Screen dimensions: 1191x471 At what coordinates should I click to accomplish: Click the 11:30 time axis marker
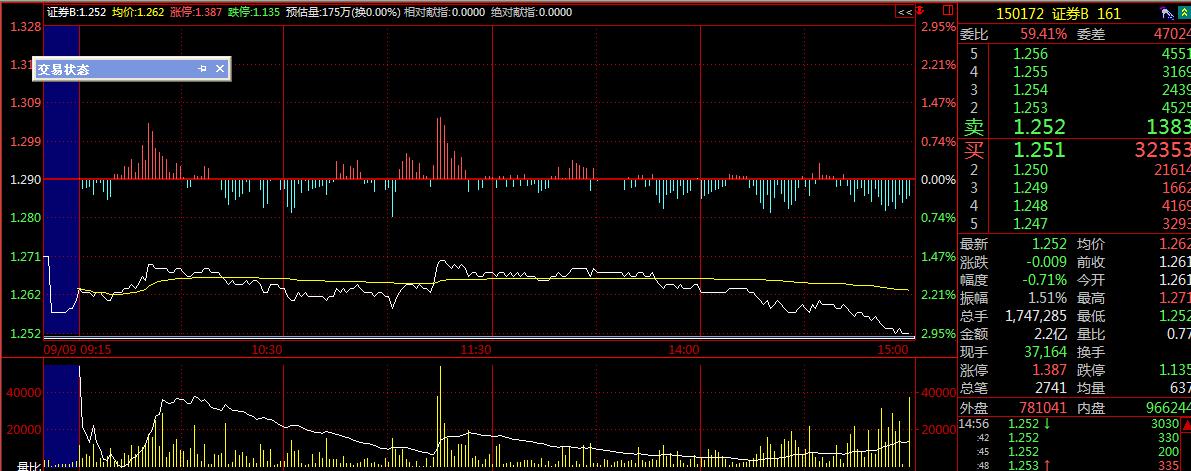476,350
